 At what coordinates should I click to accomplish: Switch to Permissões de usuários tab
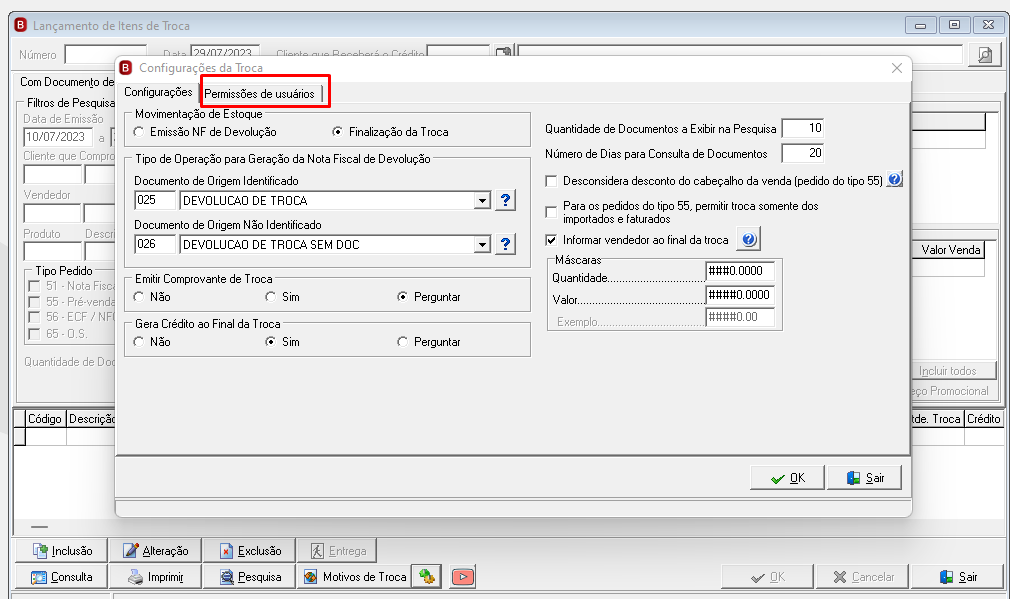coord(260,93)
